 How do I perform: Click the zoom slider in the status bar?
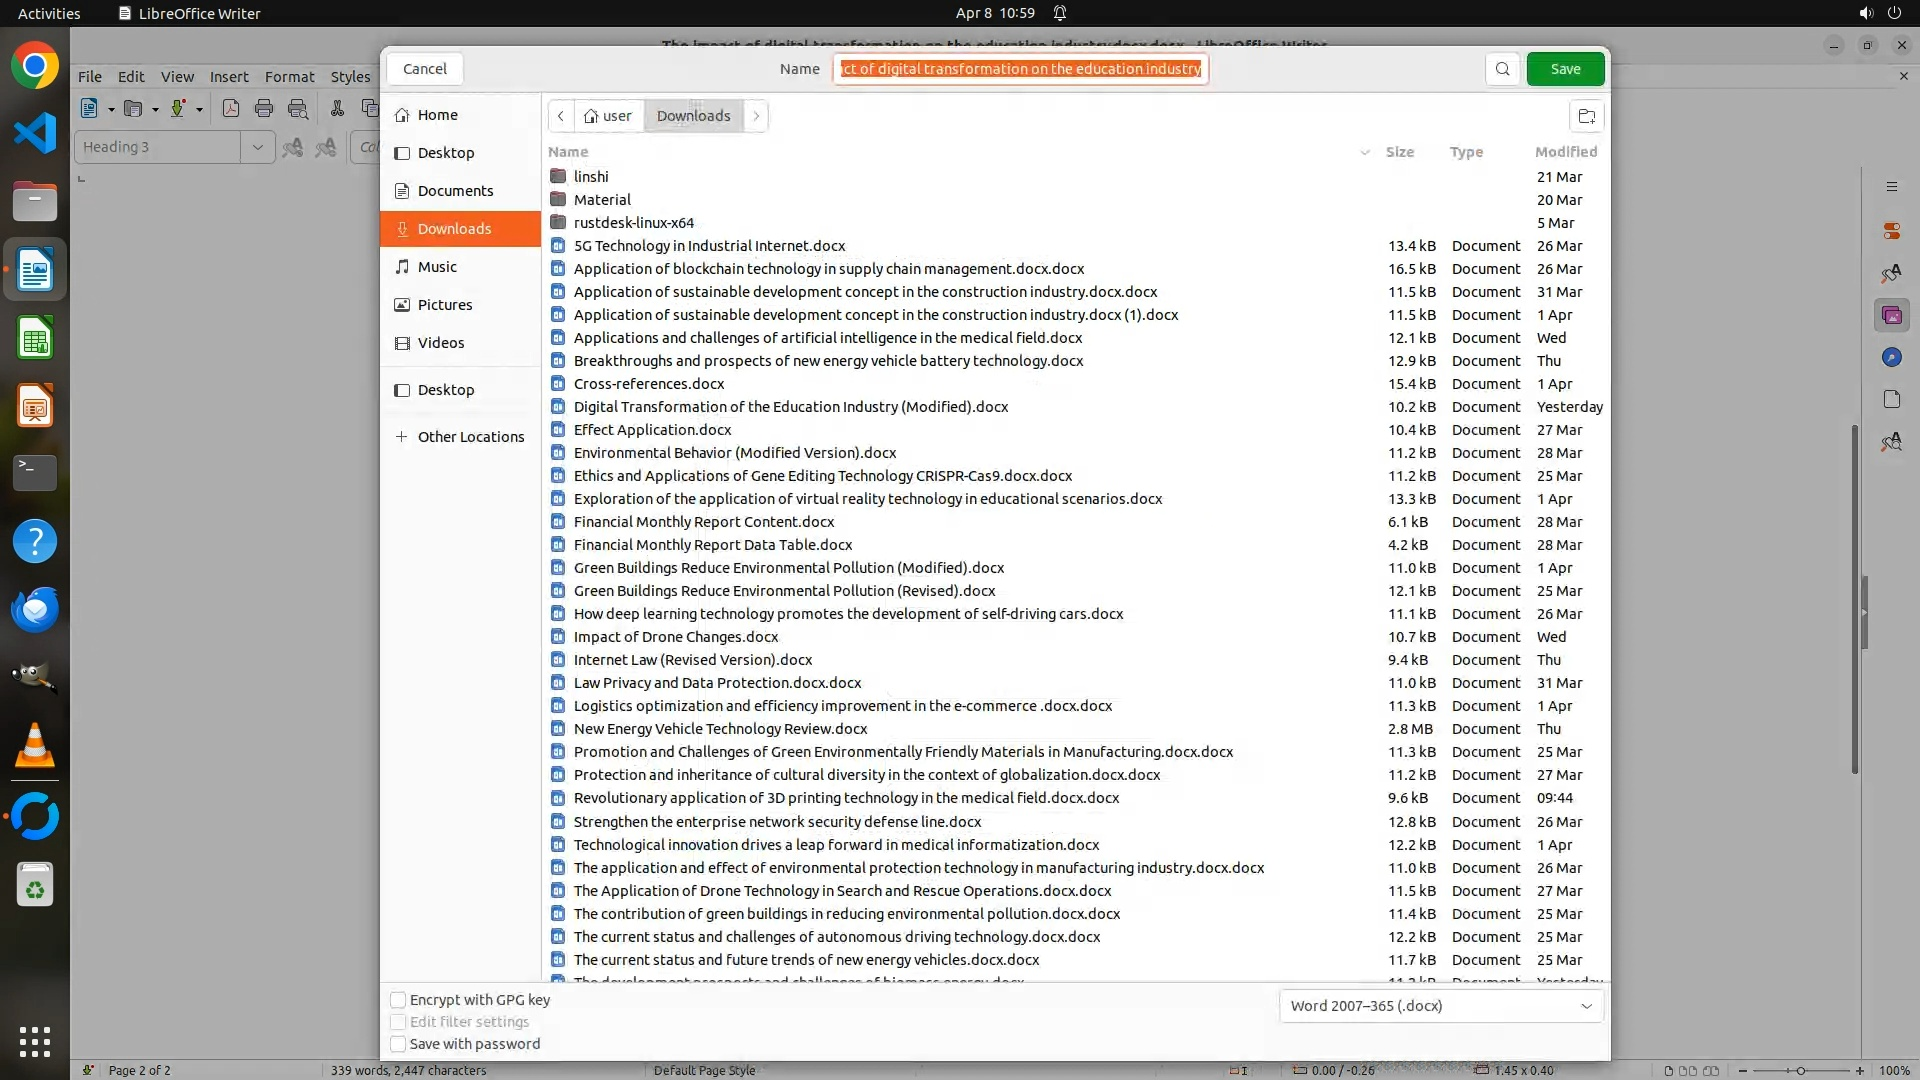(x=1800, y=1070)
